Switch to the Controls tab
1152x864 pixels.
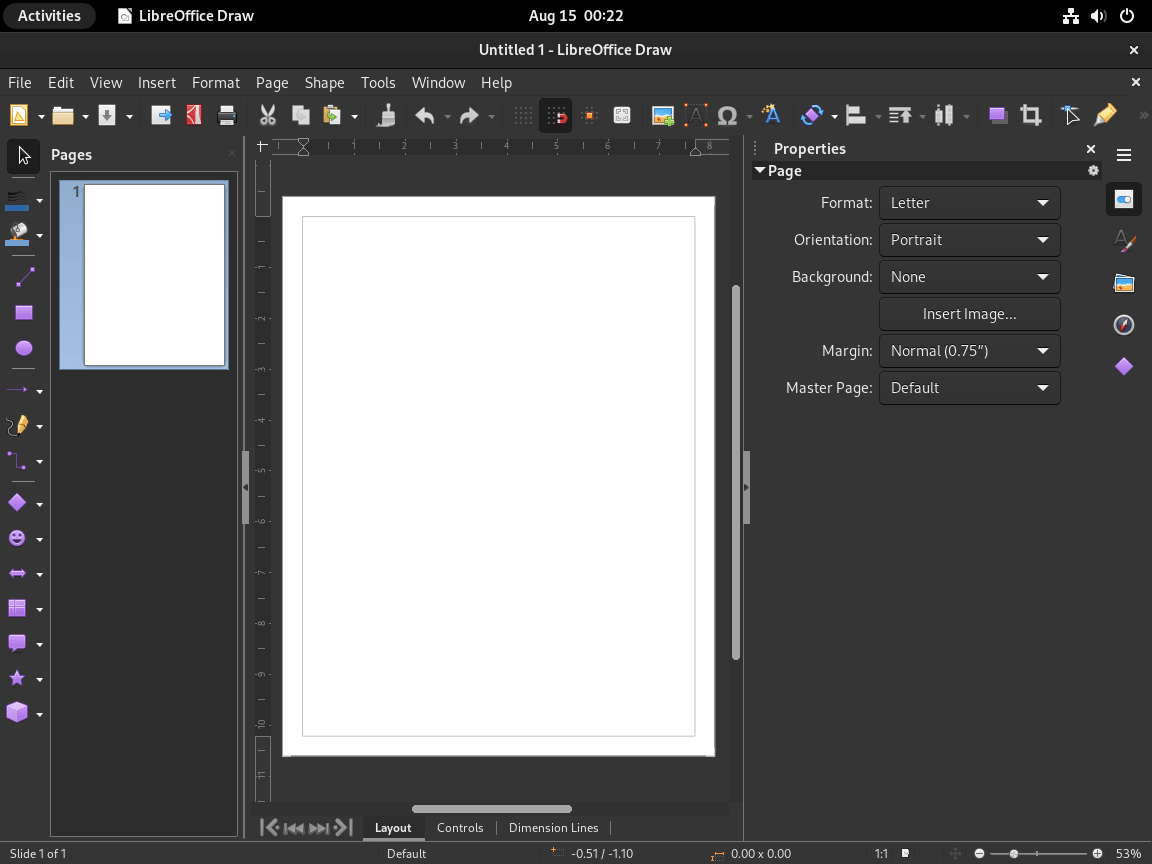(x=460, y=827)
